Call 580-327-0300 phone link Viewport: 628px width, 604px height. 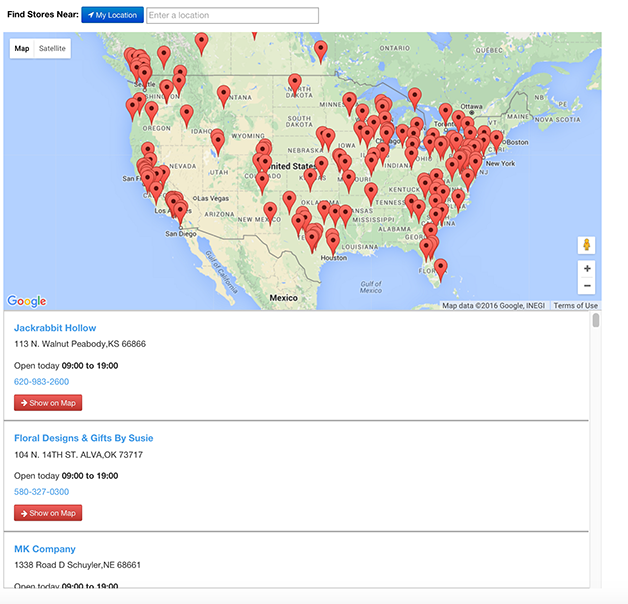(41, 491)
